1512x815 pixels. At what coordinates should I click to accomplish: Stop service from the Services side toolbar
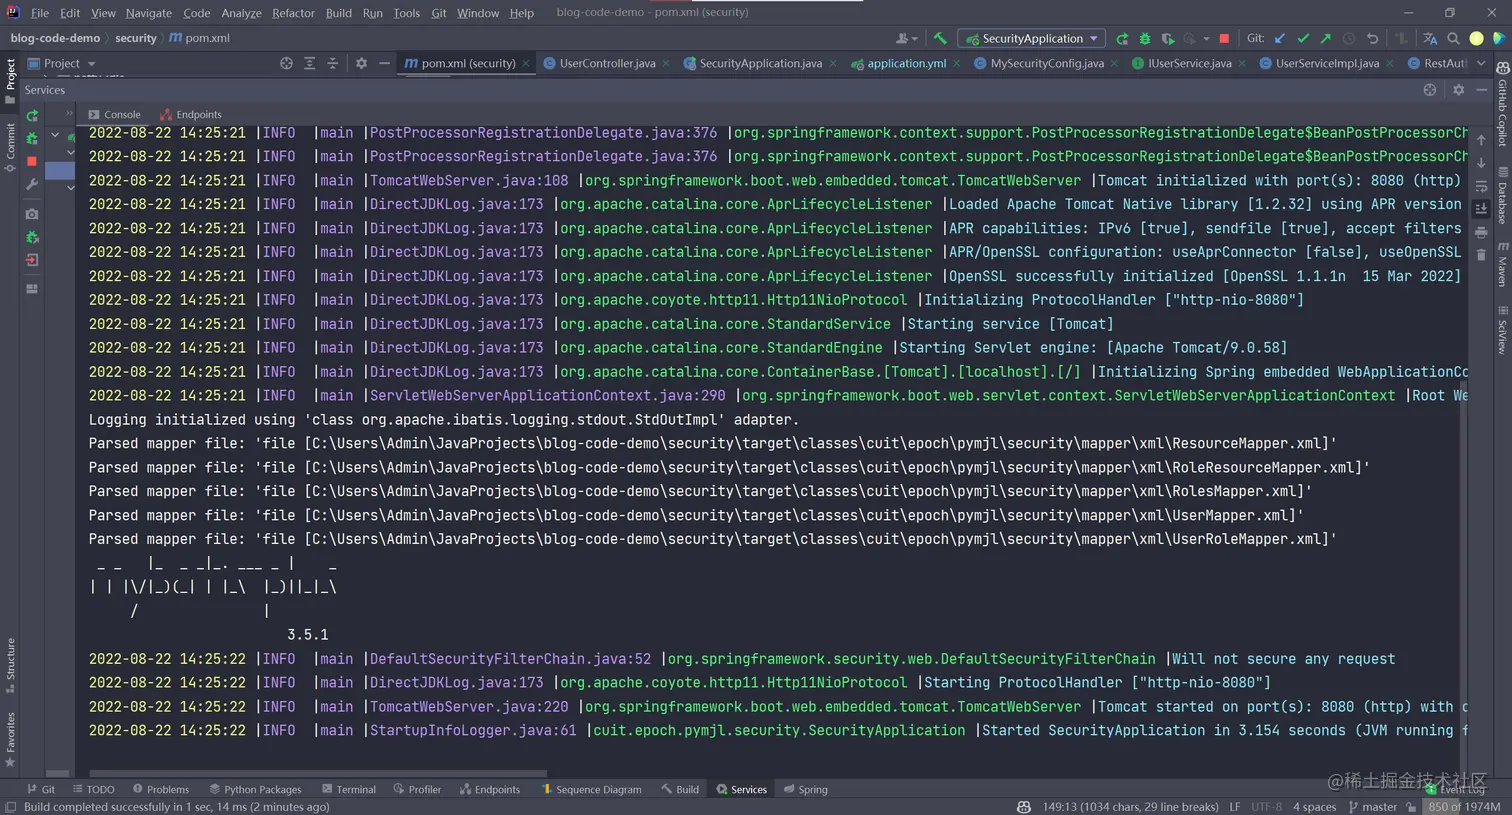pyautogui.click(x=32, y=160)
